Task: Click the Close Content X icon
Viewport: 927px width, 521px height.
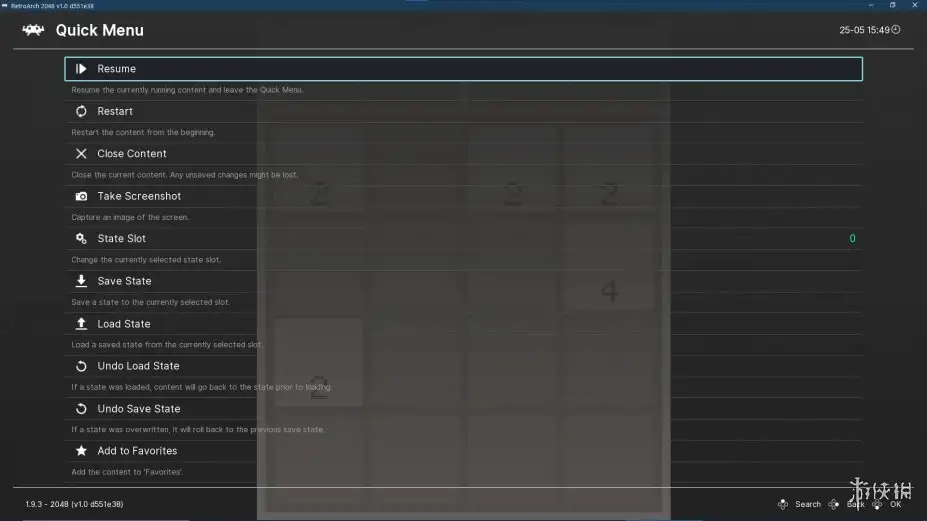Action: (81, 154)
